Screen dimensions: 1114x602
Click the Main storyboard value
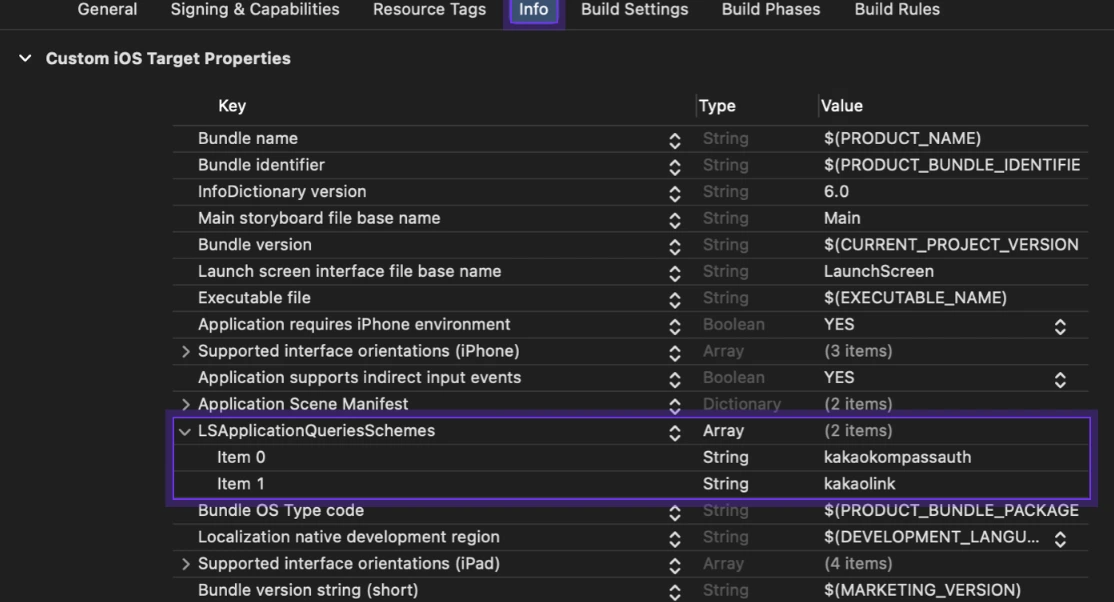tap(842, 218)
